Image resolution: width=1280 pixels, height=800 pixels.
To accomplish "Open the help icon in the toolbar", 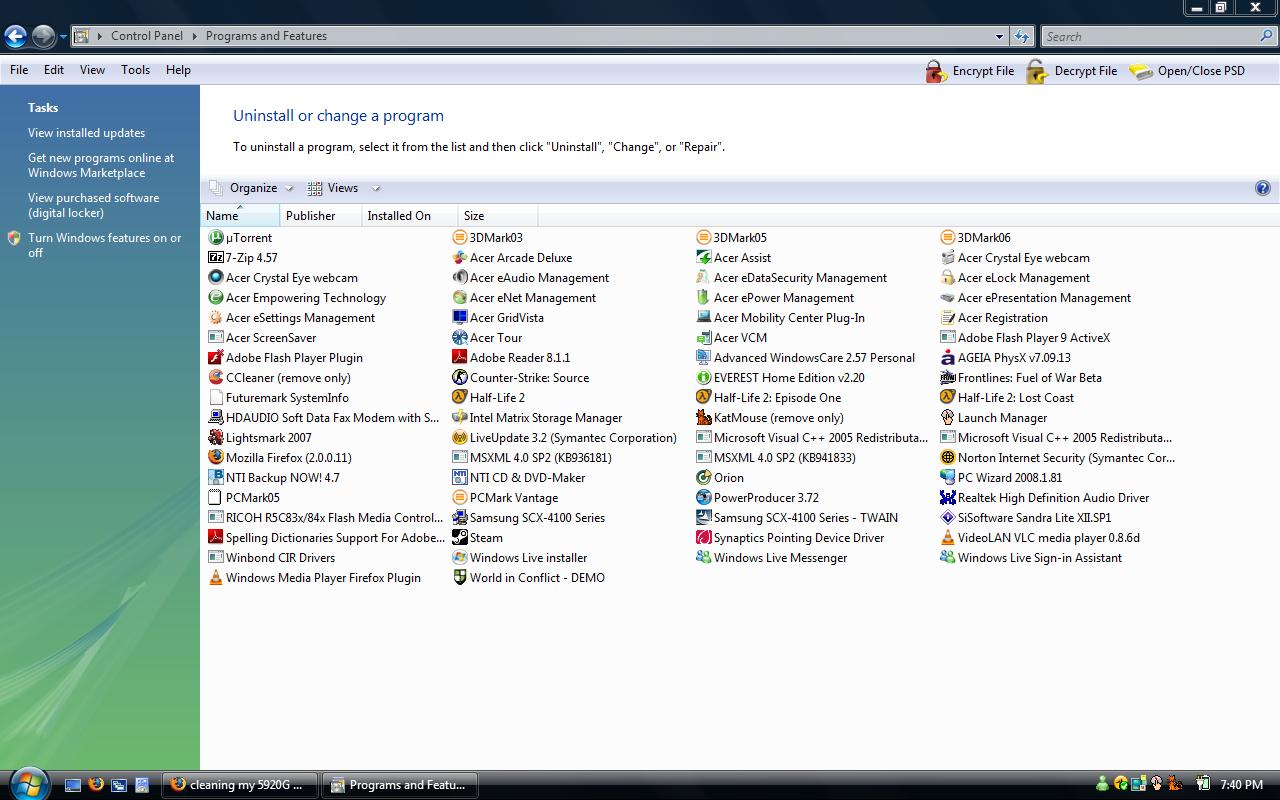I will (x=1262, y=188).
